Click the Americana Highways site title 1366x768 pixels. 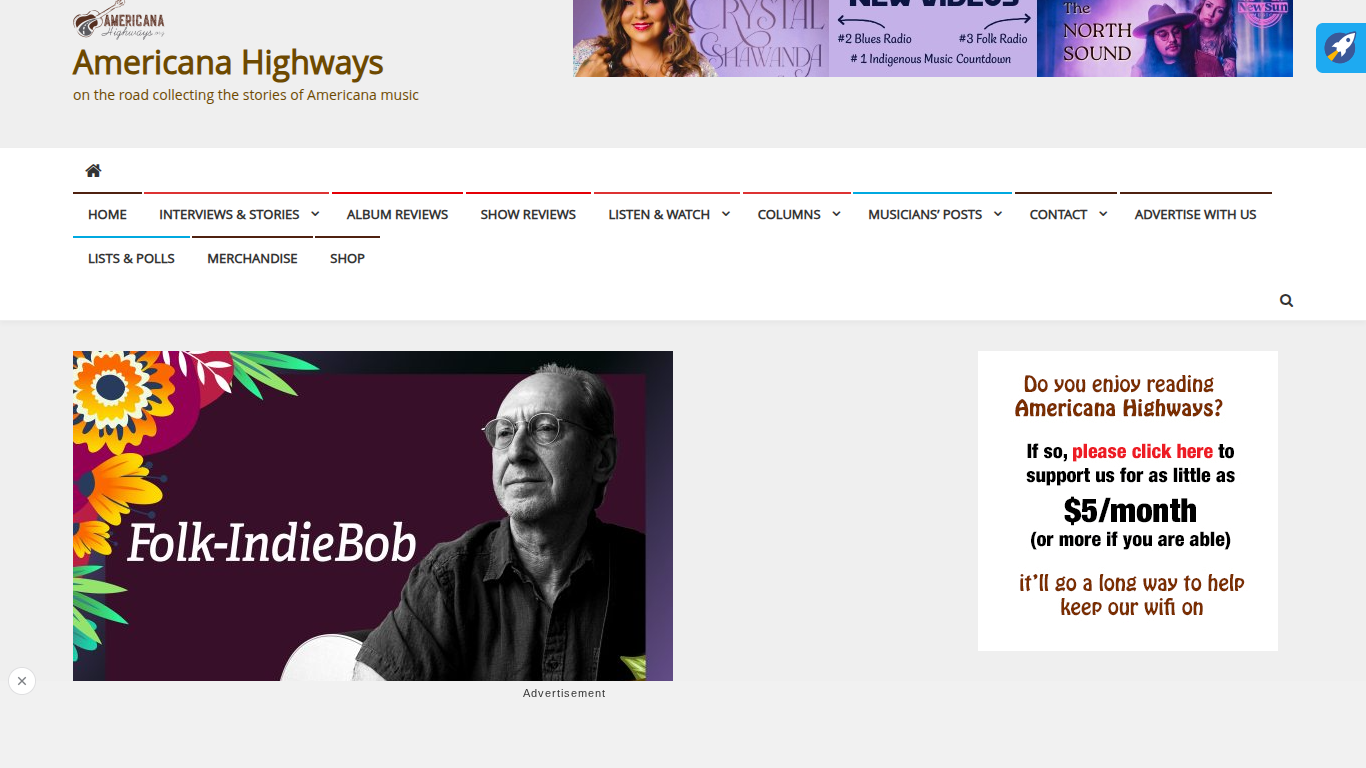tap(228, 62)
